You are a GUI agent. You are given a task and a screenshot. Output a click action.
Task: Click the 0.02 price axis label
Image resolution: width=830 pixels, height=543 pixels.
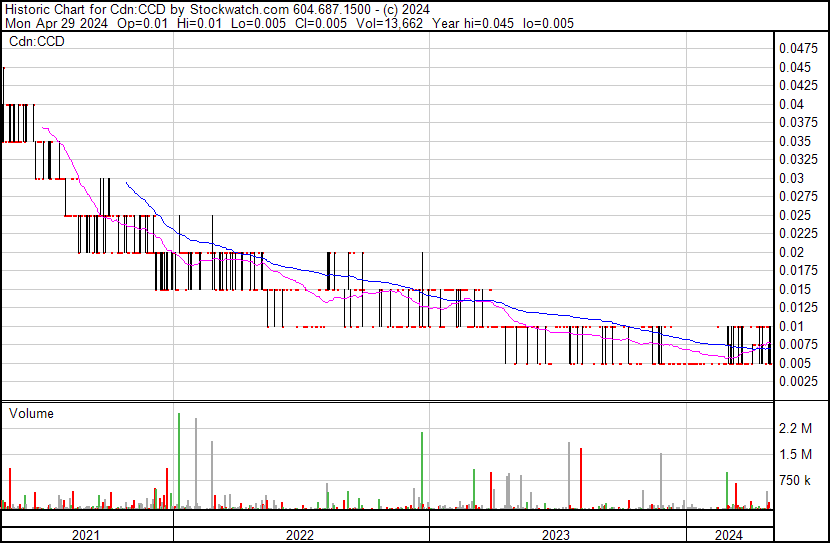click(792, 252)
